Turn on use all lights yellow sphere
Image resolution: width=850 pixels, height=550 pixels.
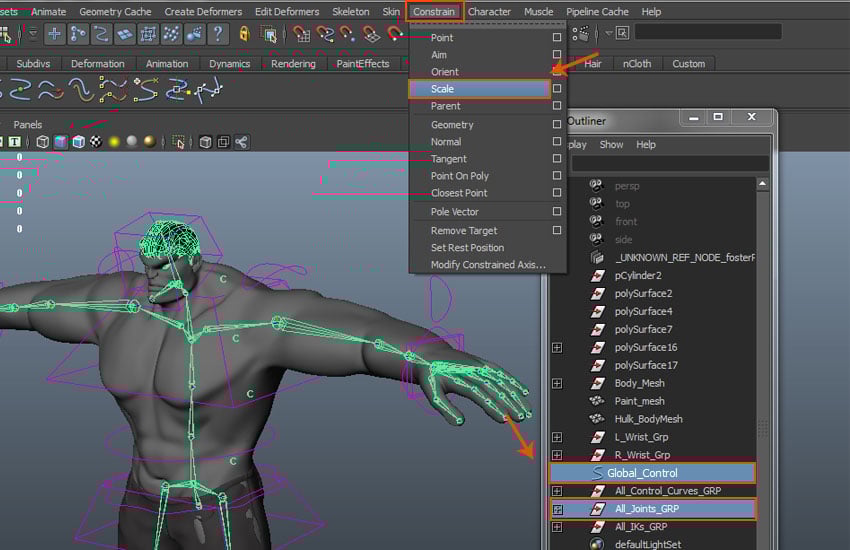tap(114, 142)
